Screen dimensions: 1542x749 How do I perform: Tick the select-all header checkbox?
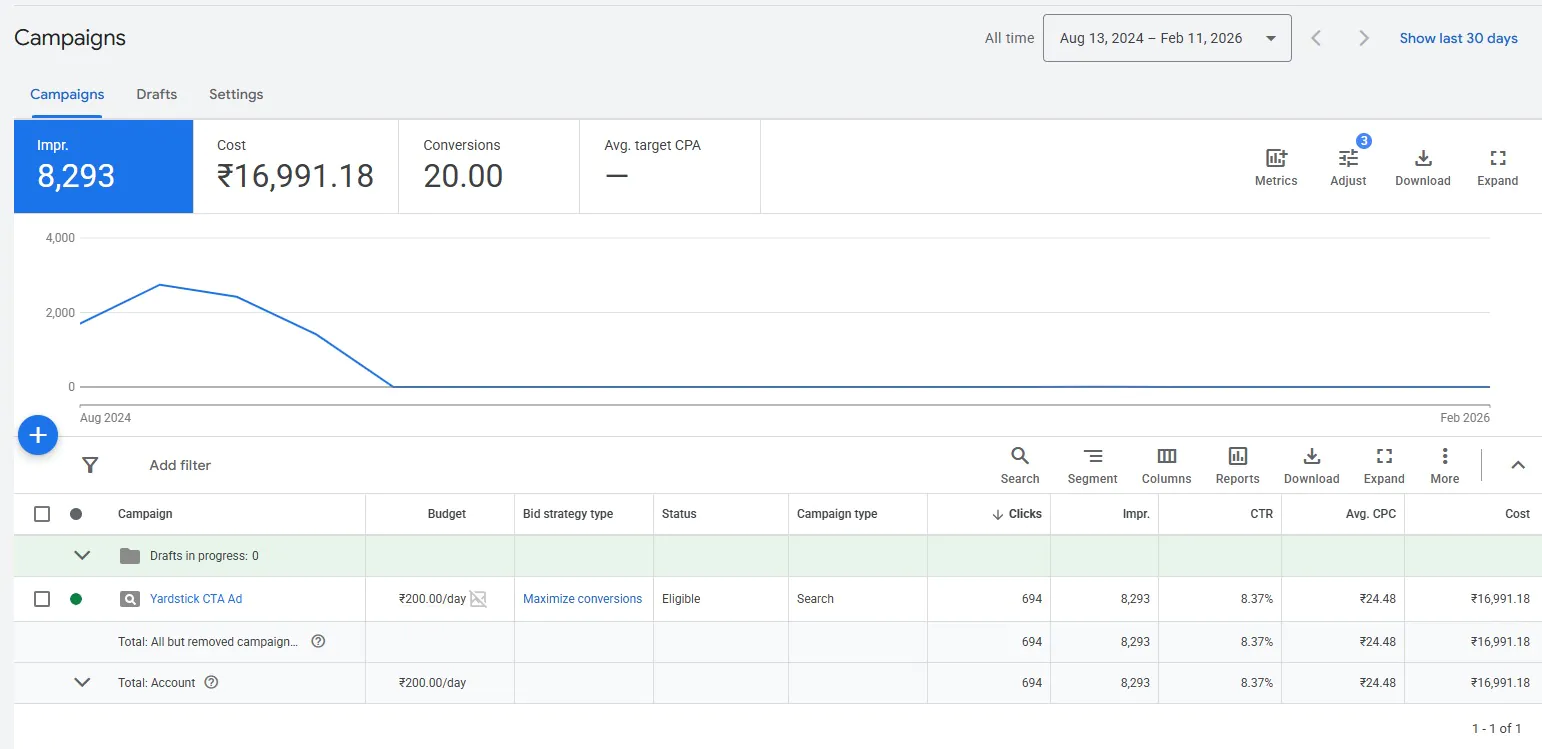click(x=42, y=514)
